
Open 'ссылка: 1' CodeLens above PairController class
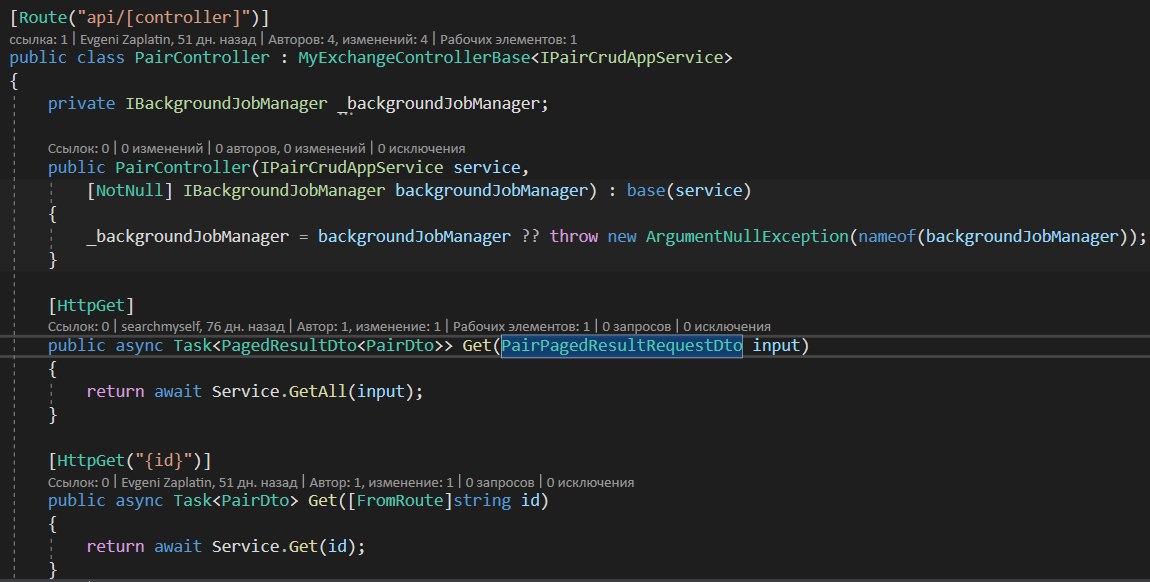tap(38, 40)
